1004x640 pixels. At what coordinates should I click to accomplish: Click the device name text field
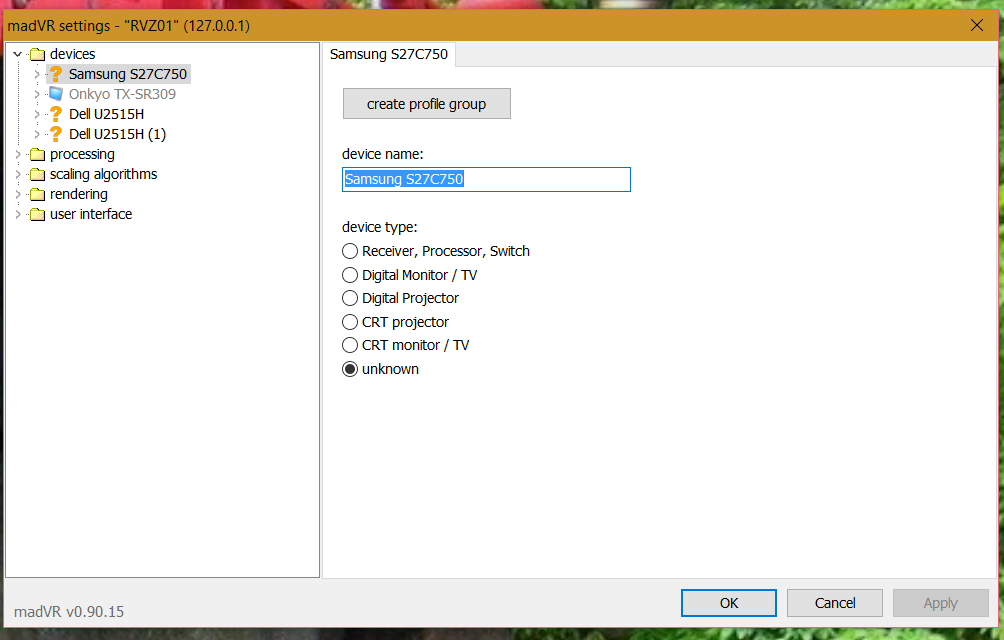click(x=486, y=179)
